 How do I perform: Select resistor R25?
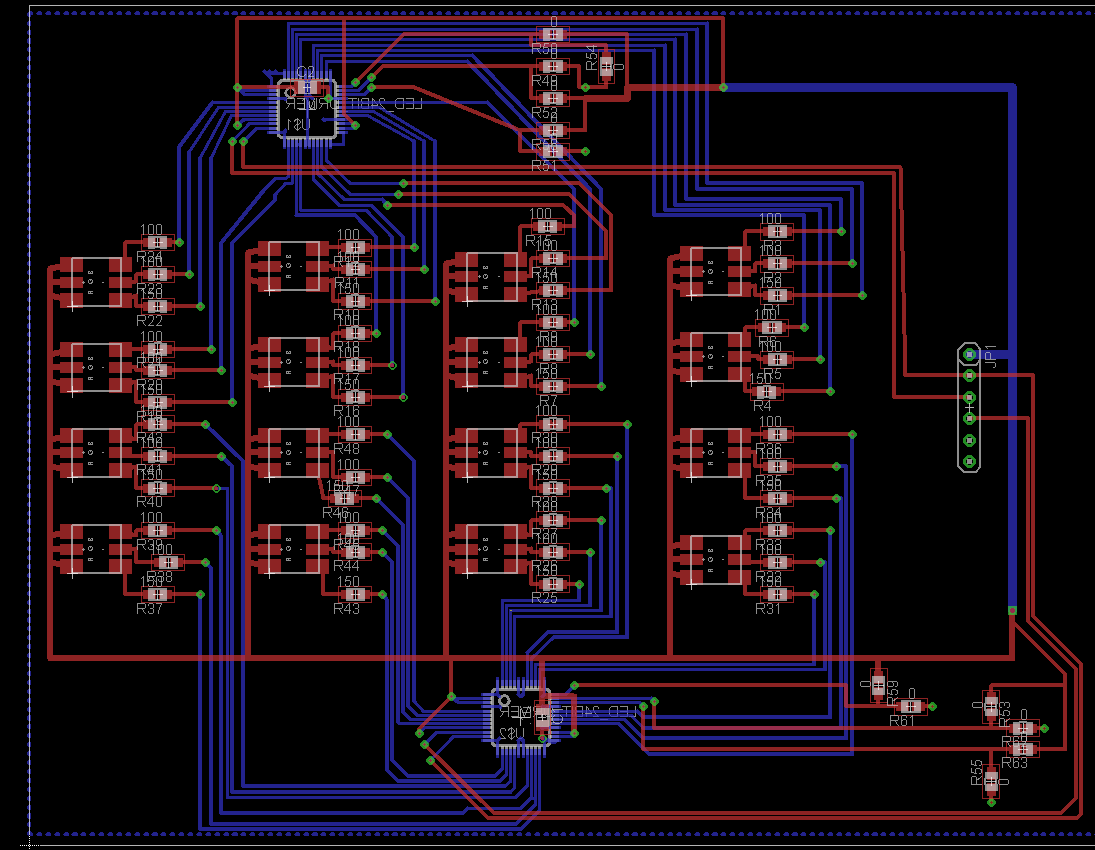pyautogui.click(x=549, y=584)
